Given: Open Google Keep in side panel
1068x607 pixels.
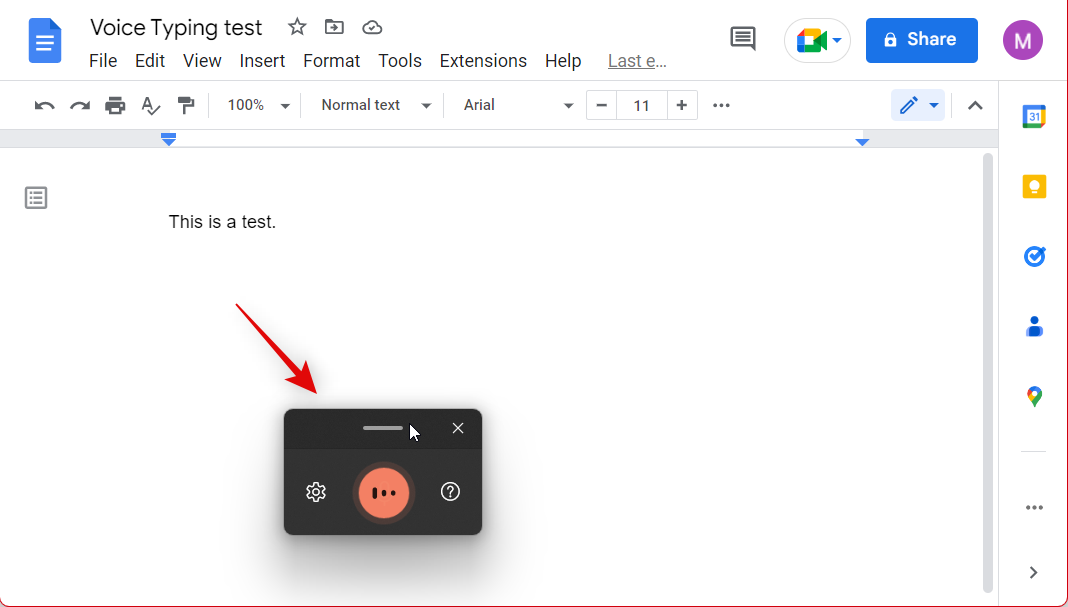Looking at the screenshot, I should coord(1034,187).
